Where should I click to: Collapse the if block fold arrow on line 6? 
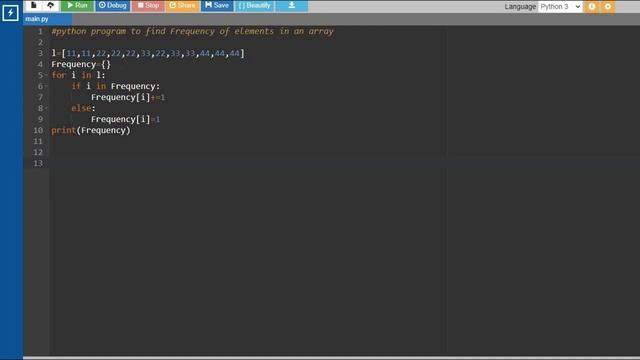point(46,86)
